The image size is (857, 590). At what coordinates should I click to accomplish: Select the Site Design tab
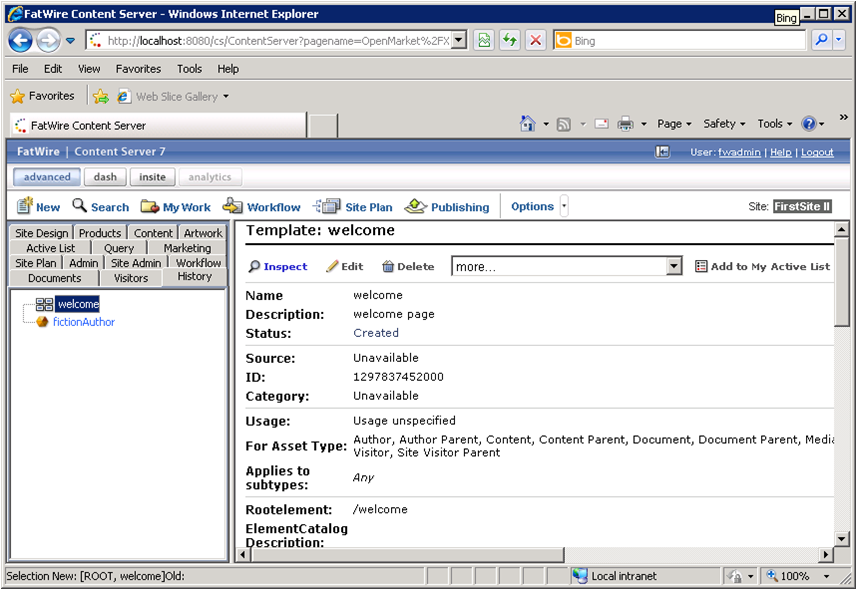point(42,233)
